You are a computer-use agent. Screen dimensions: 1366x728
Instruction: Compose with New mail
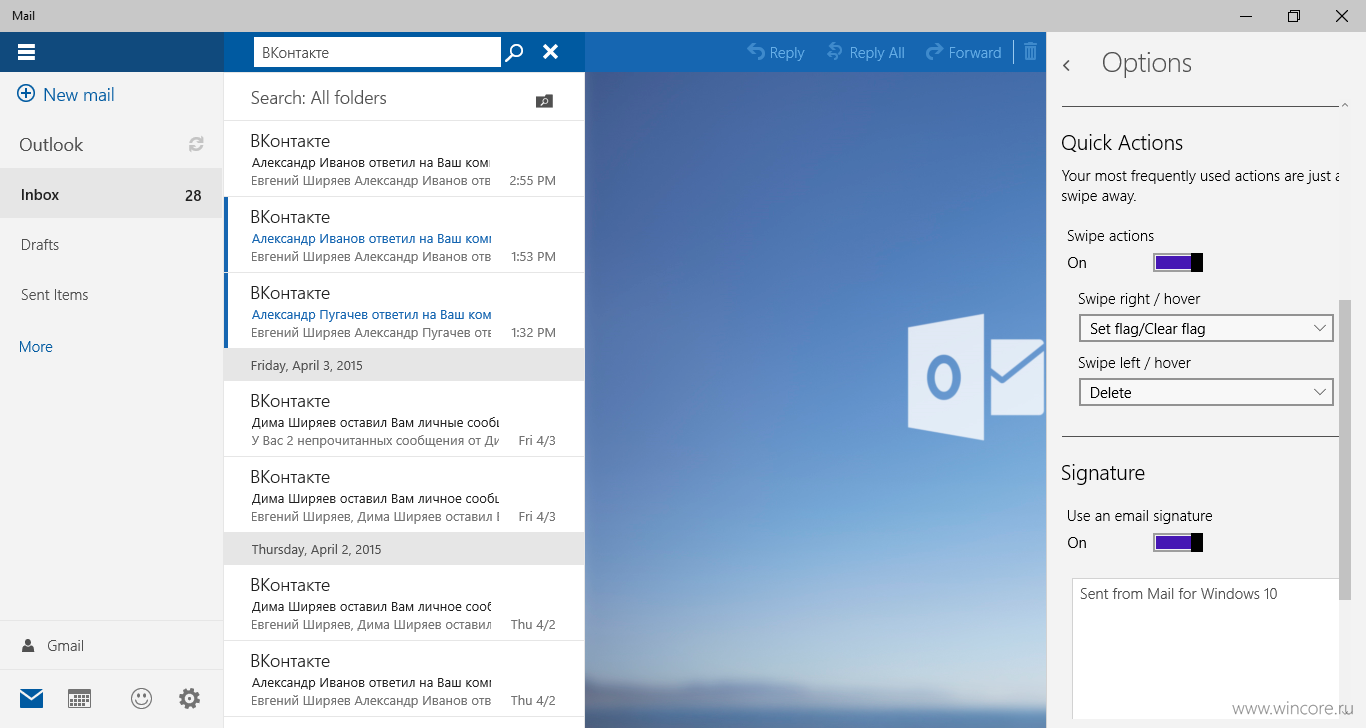point(66,95)
